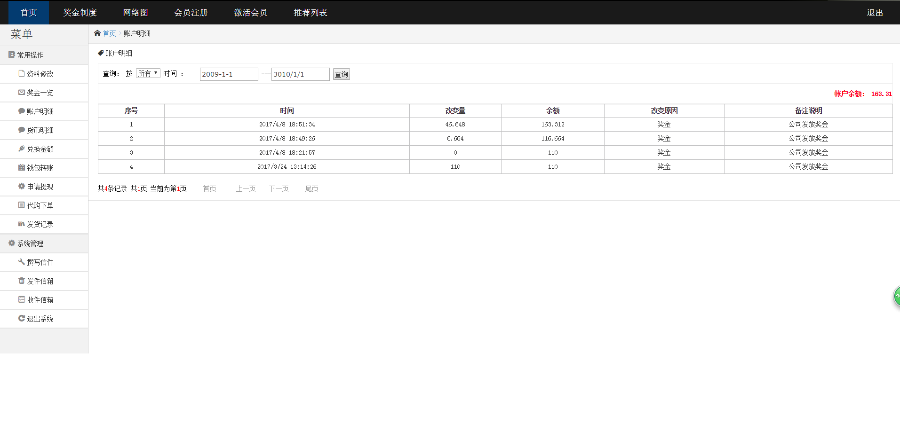
Task: Click the time cell in row 2
Action: (287, 139)
